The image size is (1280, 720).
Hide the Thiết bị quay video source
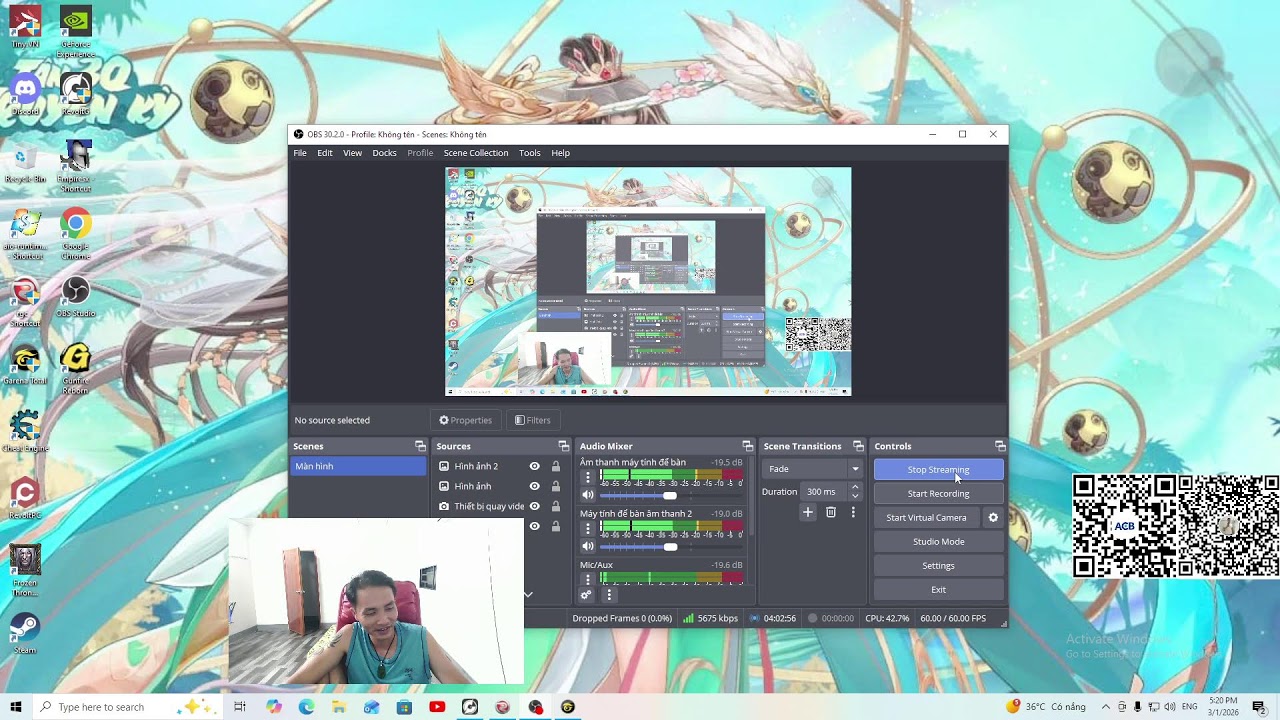click(534, 506)
